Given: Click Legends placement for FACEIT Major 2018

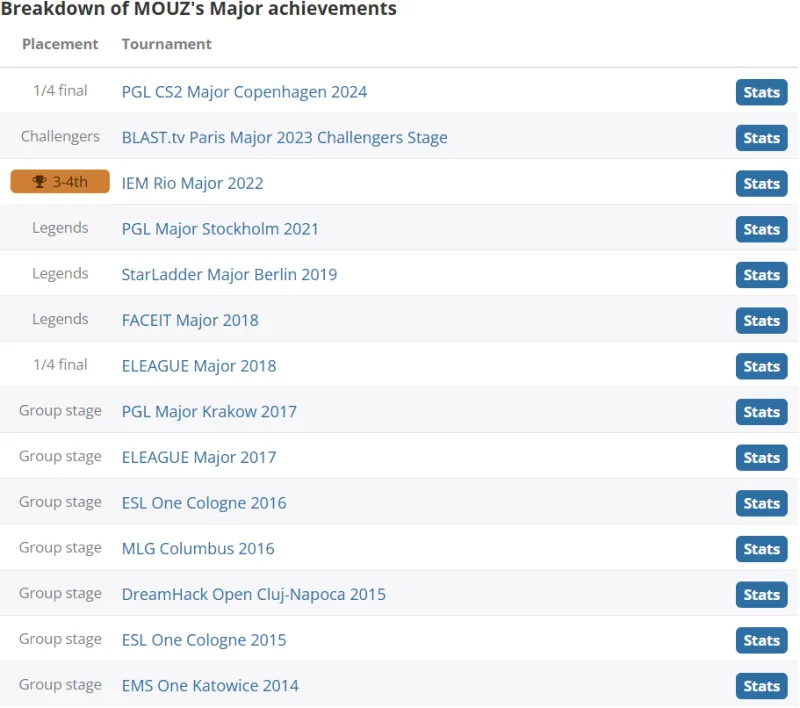Looking at the screenshot, I should pyautogui.click(x=60, y=319).
